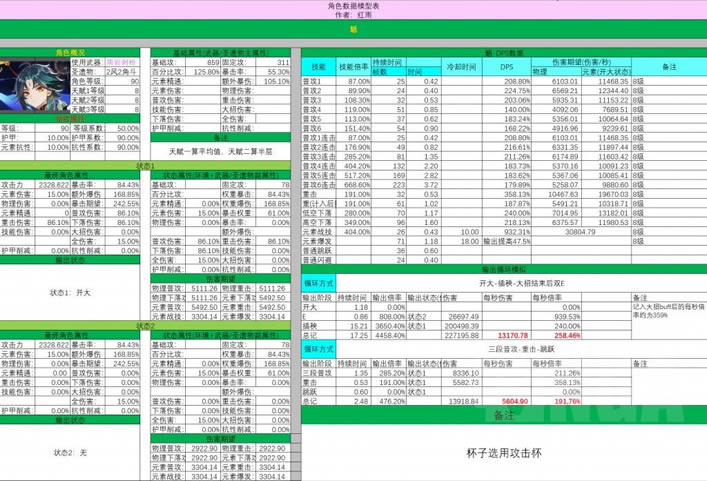Screen dimensions: 707x481
Task: Click the 状态1 light green header bar
Action: pos(145,166)
